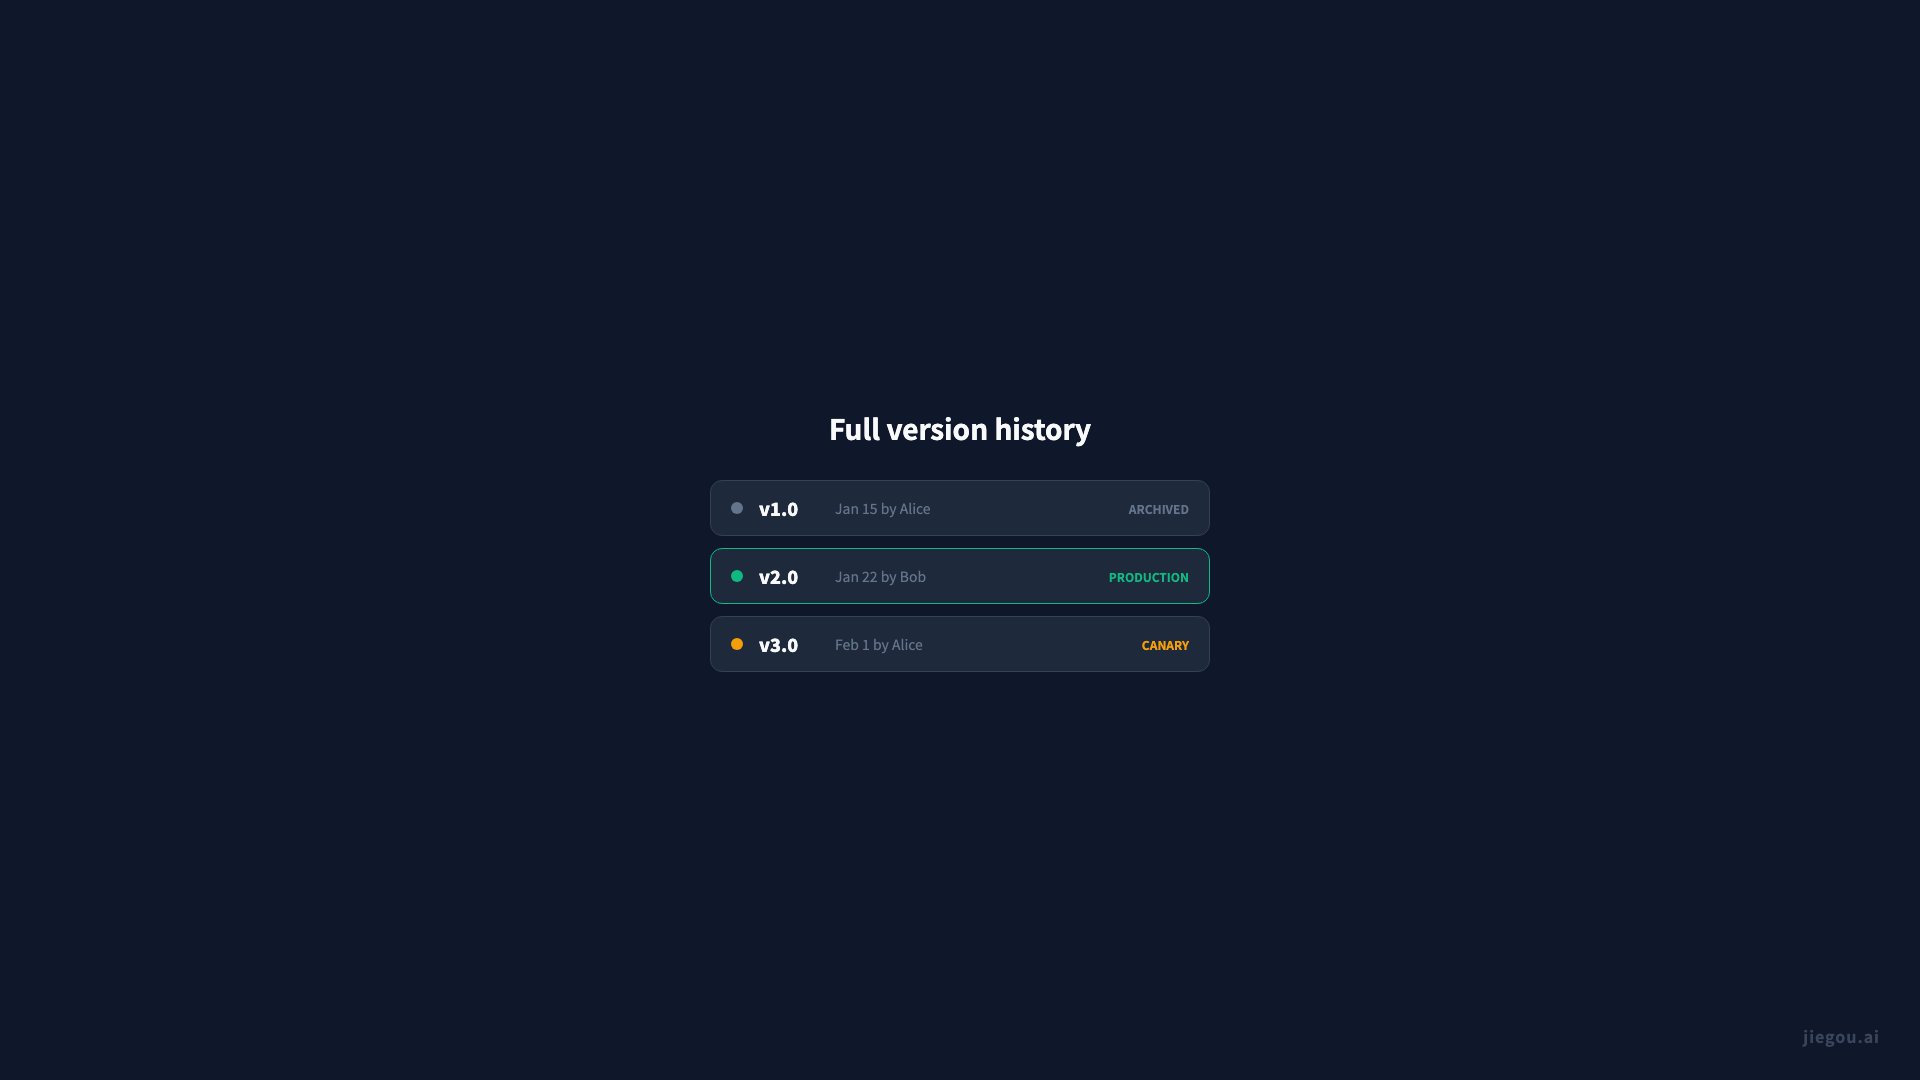Click author name Alice in v1.0 row
Viewport: 1920px width, 1080px height.
[914, 509]
